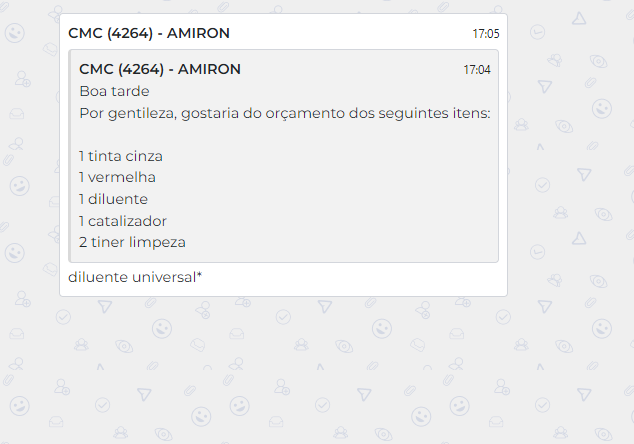Click the 'diluente universal' reply text
The width and height of the screenshot is (634, 444).
pos(131,277)
